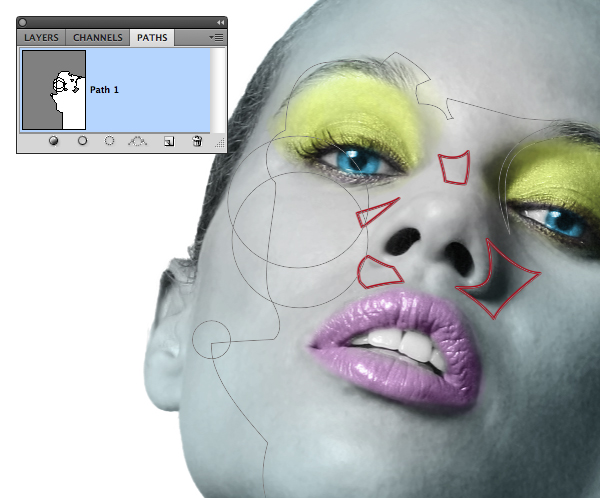The width and height of the screenshot is (600, 498).
Task: Collapse the panel with double-arrow icon
Action: (219, 22)
